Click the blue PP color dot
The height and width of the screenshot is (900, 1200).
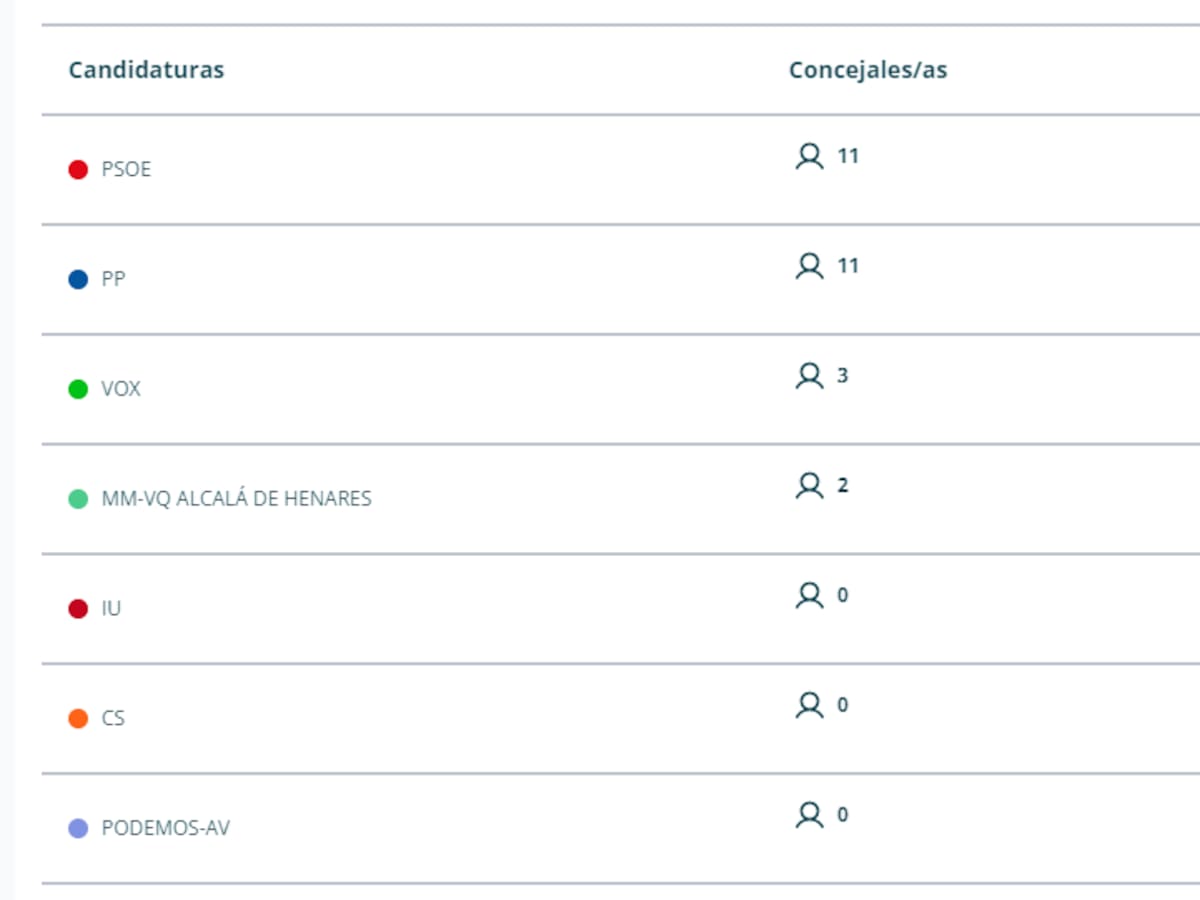pos(78,280)
